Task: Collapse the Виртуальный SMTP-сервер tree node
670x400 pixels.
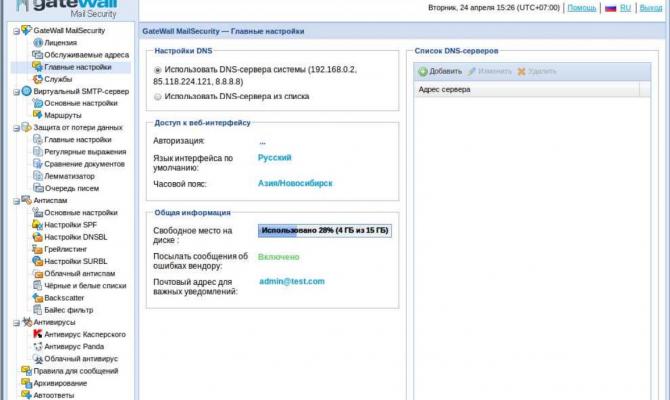Action: [16, 92]
